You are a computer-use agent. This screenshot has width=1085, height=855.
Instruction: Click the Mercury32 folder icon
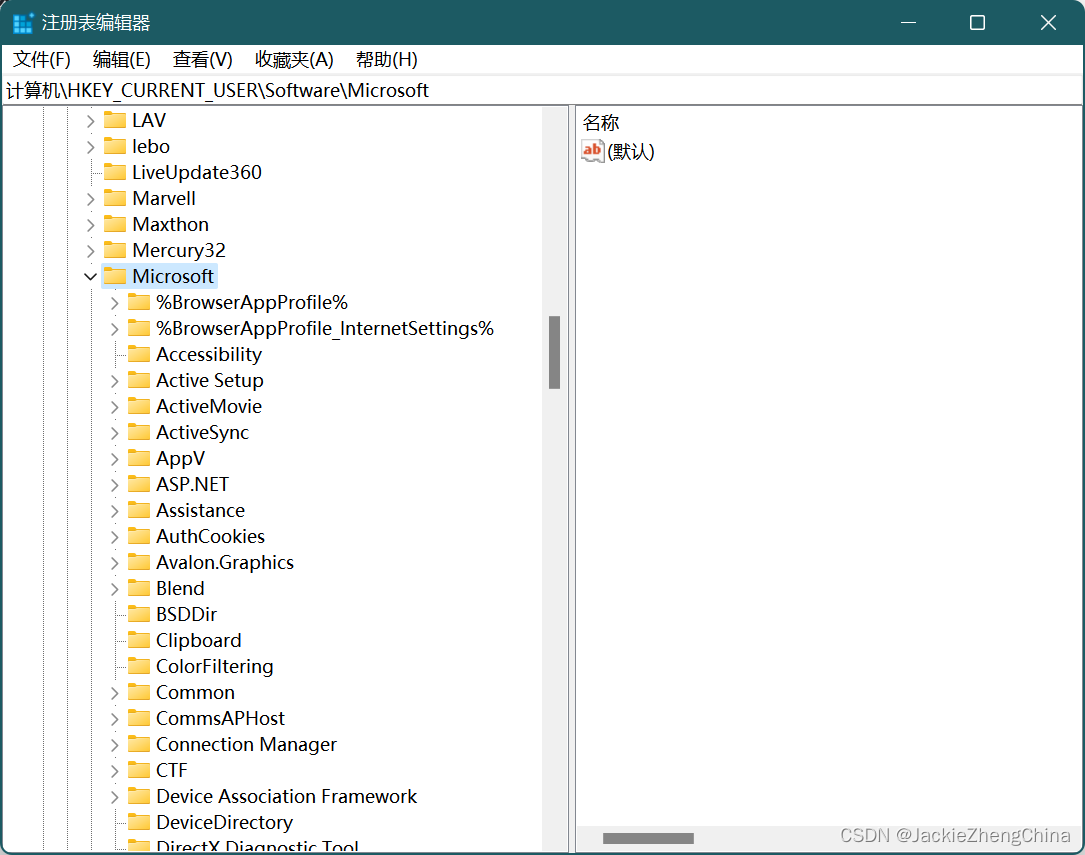115,250
